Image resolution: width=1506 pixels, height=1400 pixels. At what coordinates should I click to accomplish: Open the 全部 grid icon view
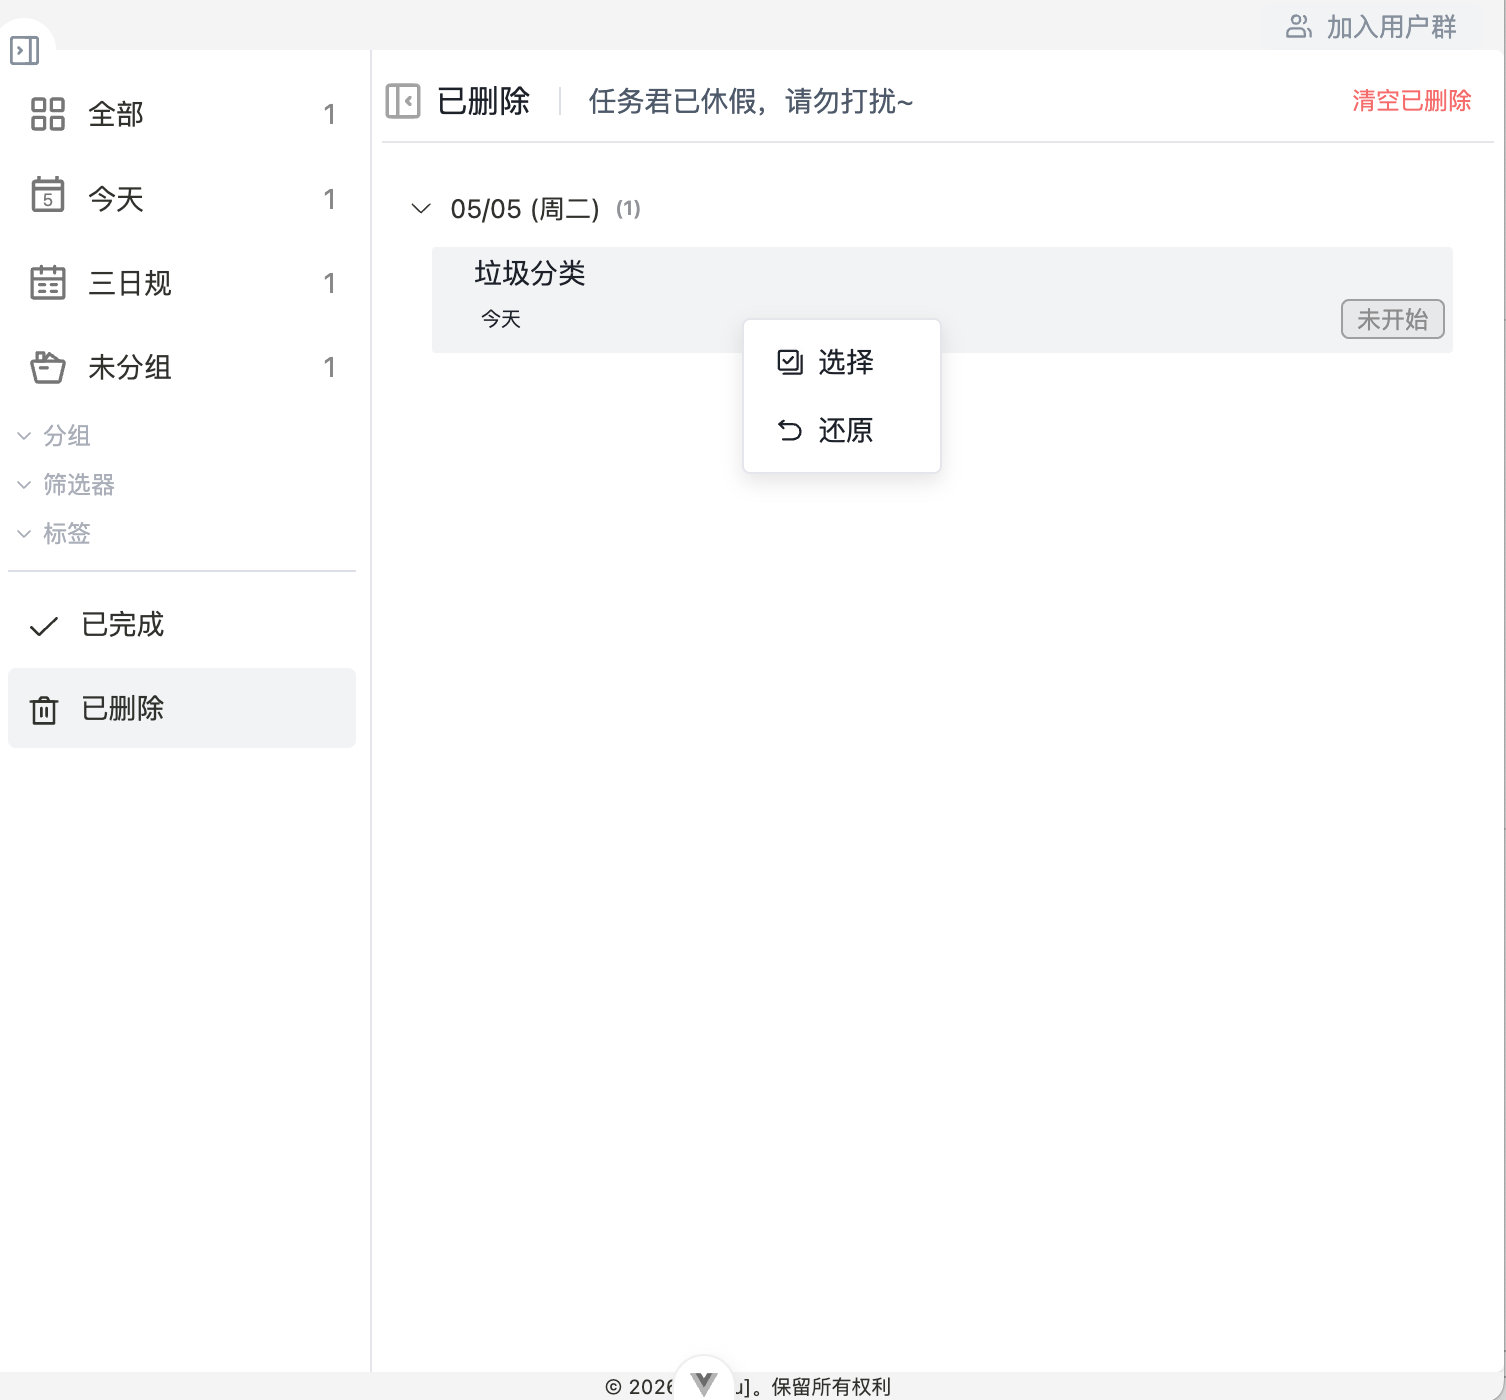(48, 114)
